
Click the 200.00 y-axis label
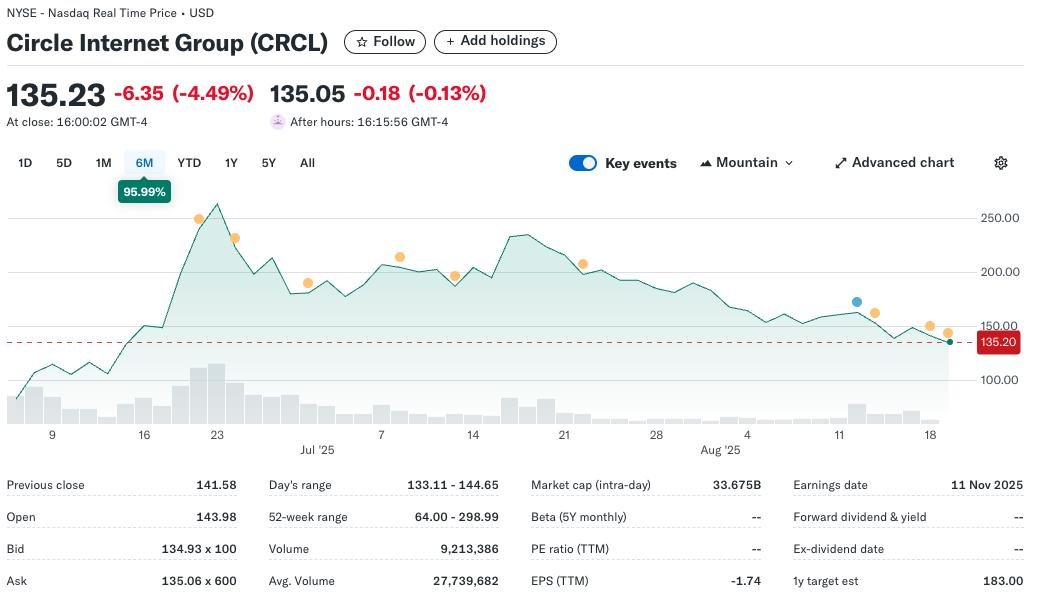[x=999, y=272]
